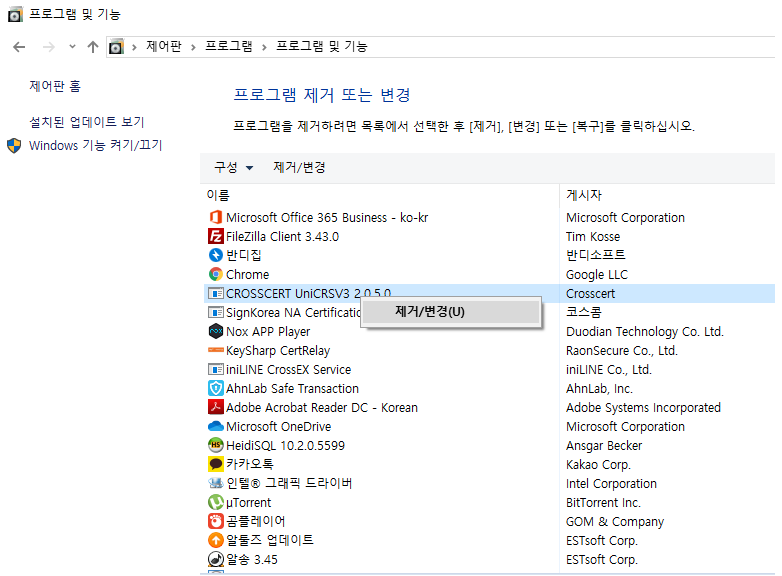Select the HeidiSQL 10.2.0.5599 entry

(285, 445)
